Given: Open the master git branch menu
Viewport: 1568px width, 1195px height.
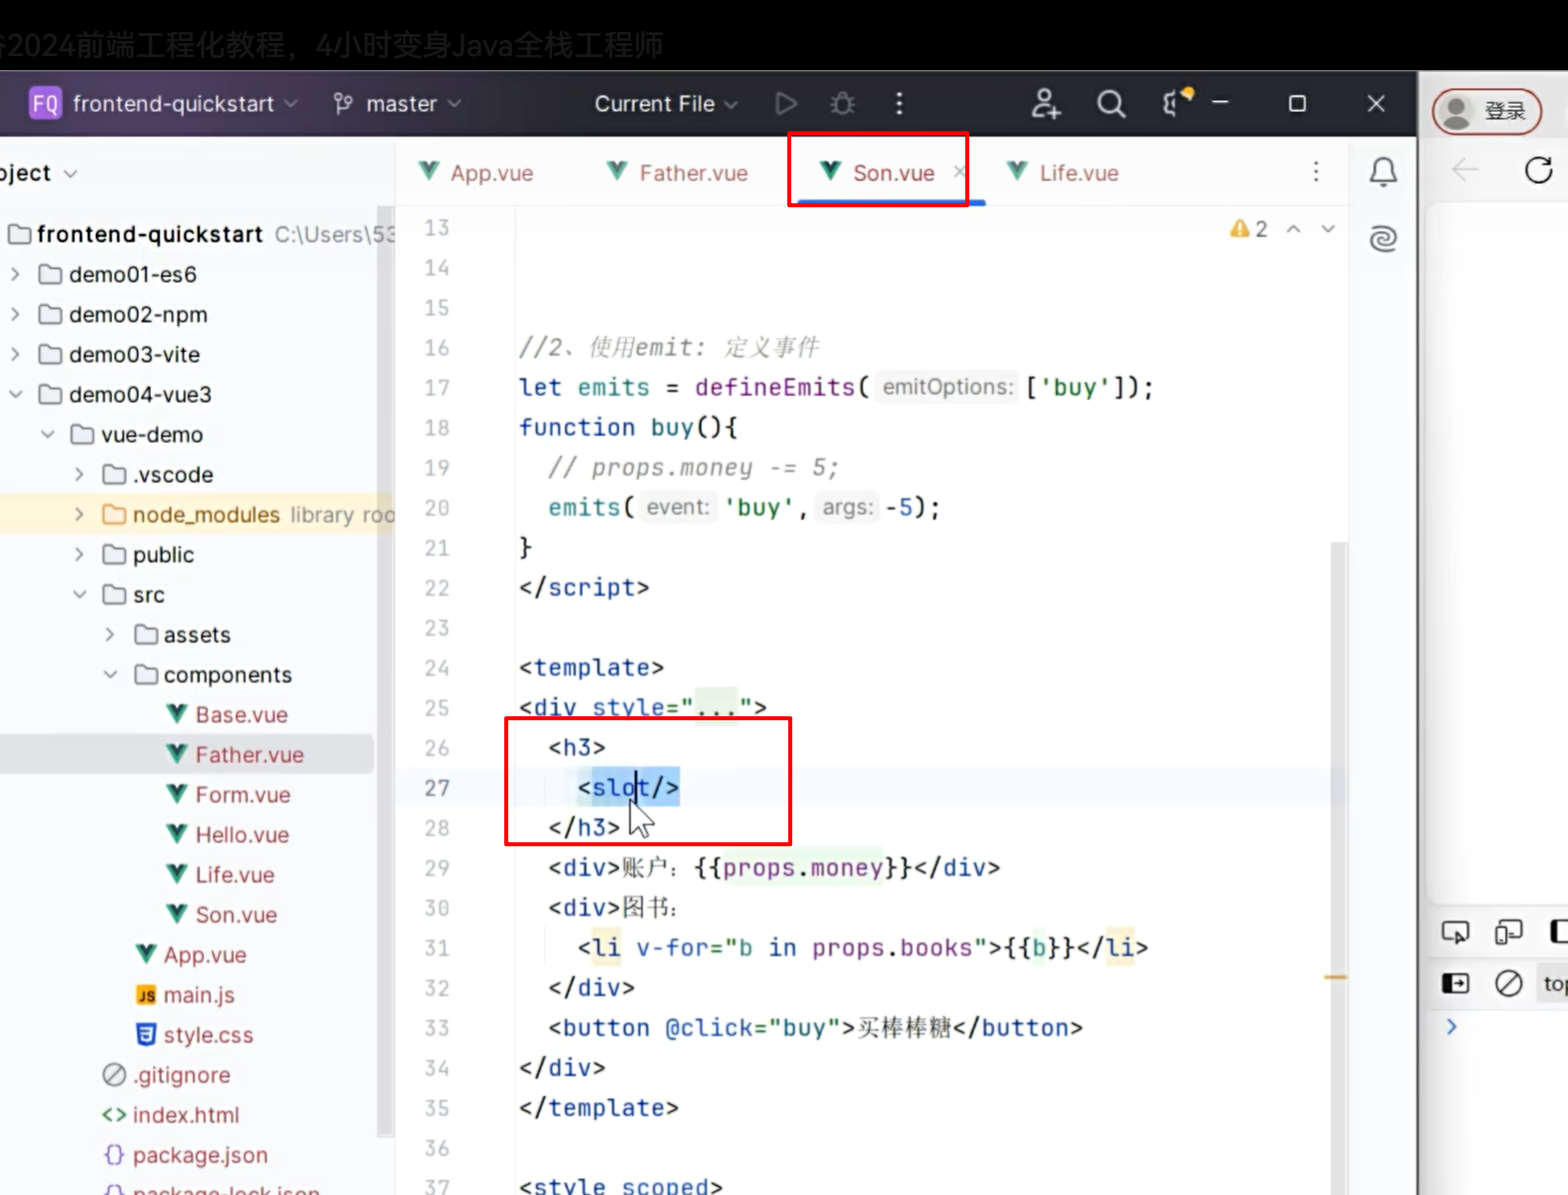Looking at the screenshot, I should click(399, 104).
